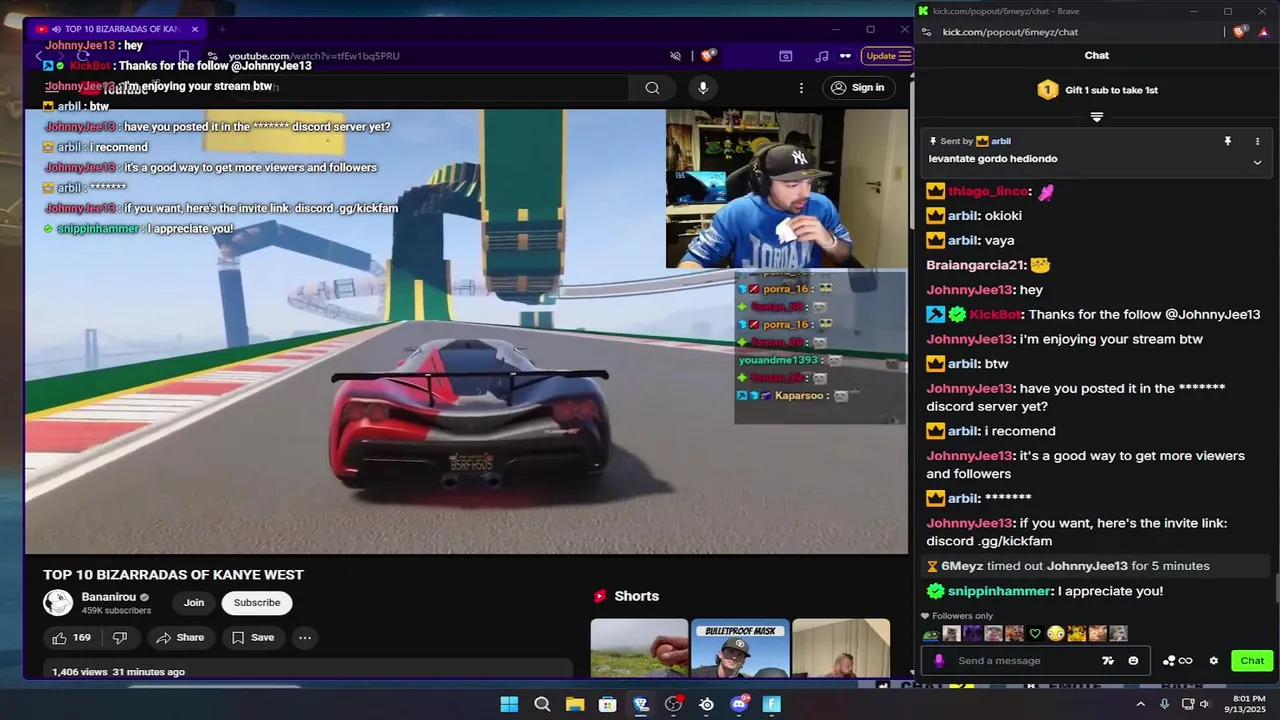Viewport: 1280px width, 720px height.
Task: Expand pinned message chevron
Action: point(1257,162)
